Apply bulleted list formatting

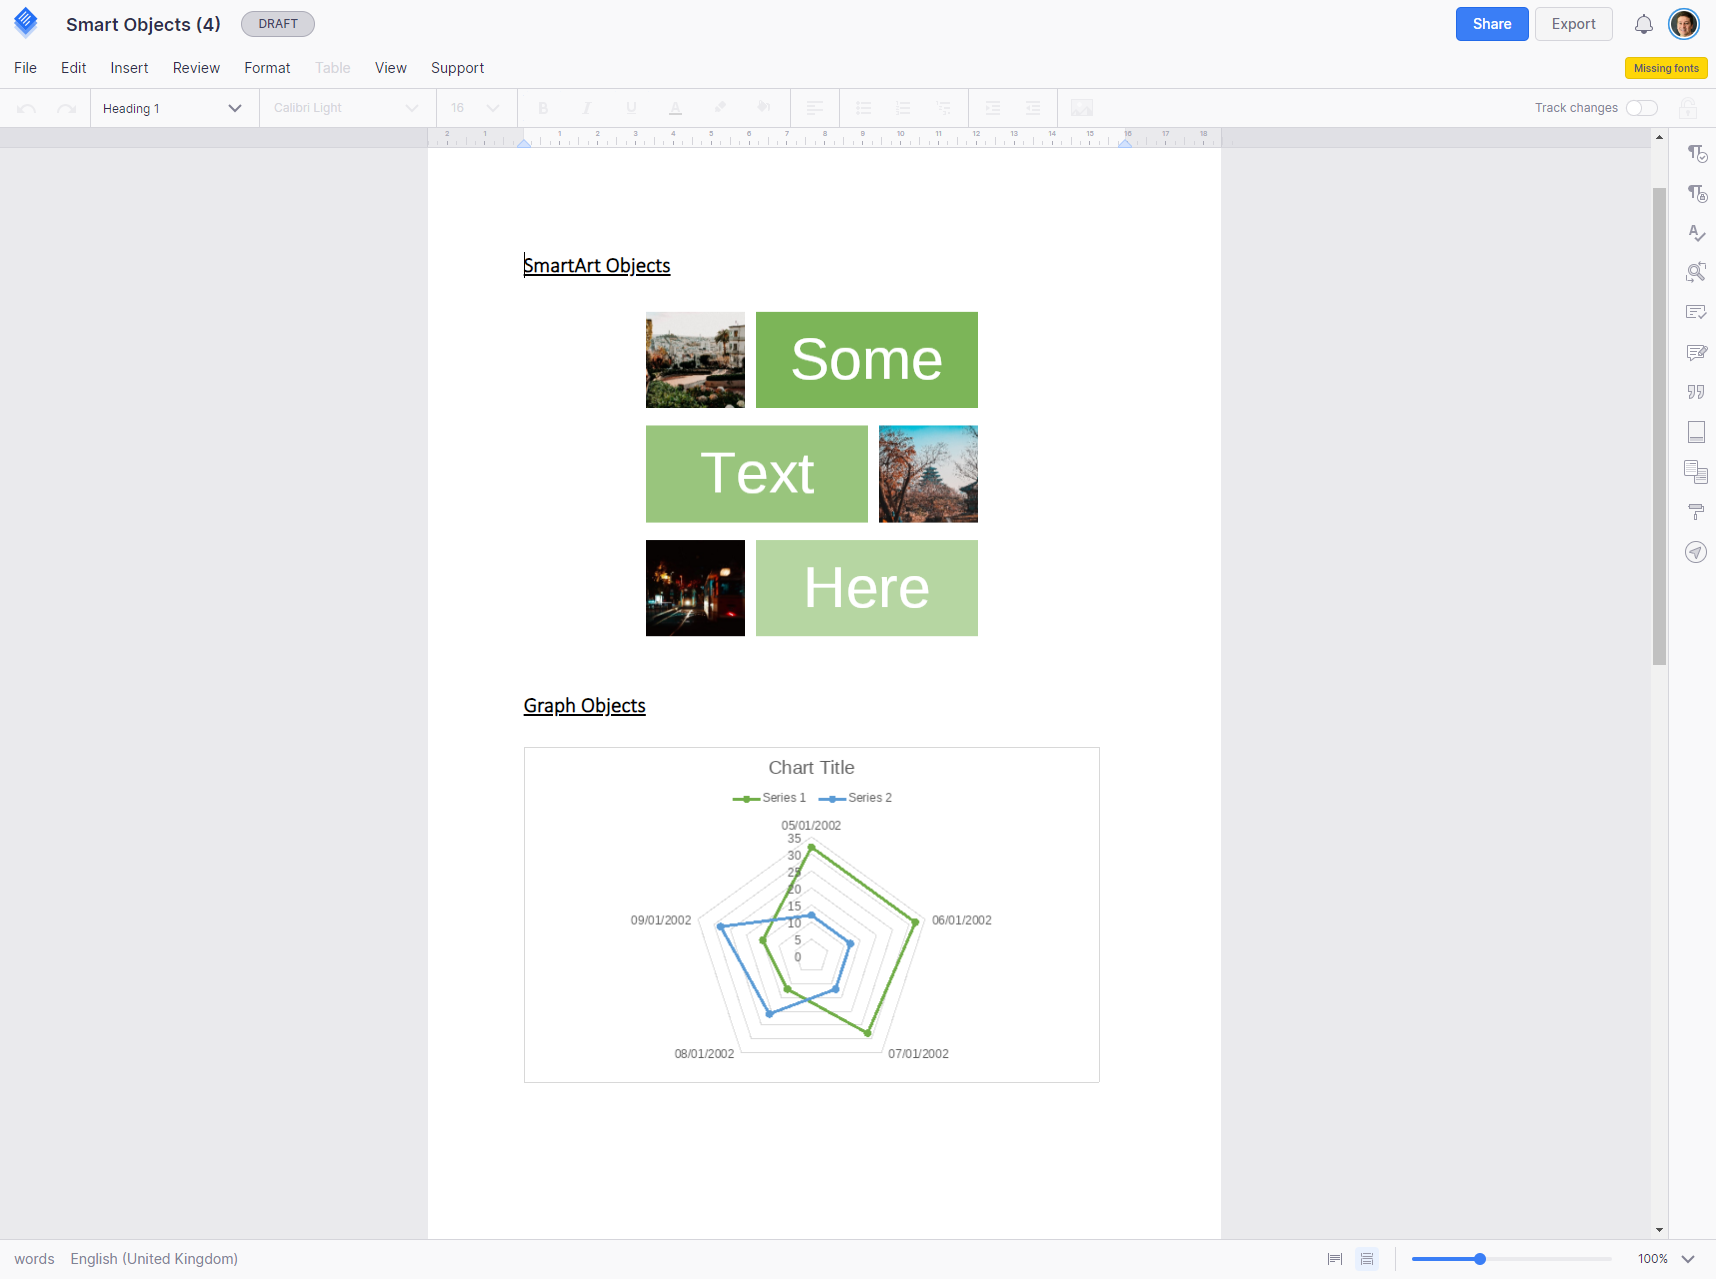coord(864,108)
